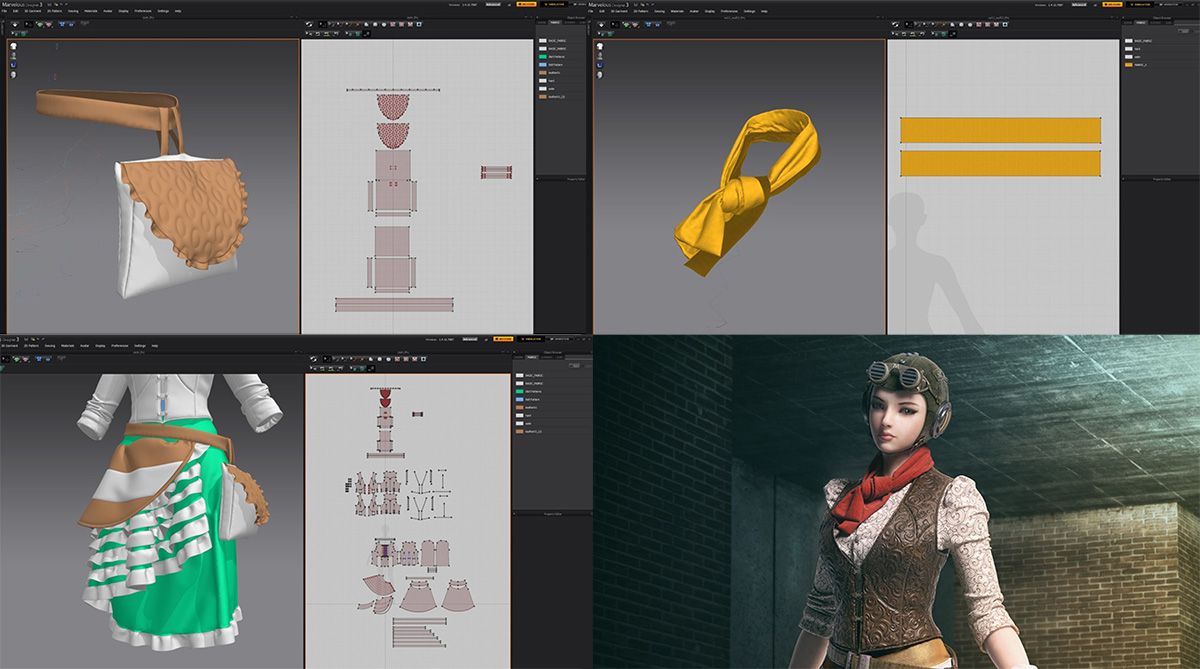Open the Materials menu in the top-left window

92,11
